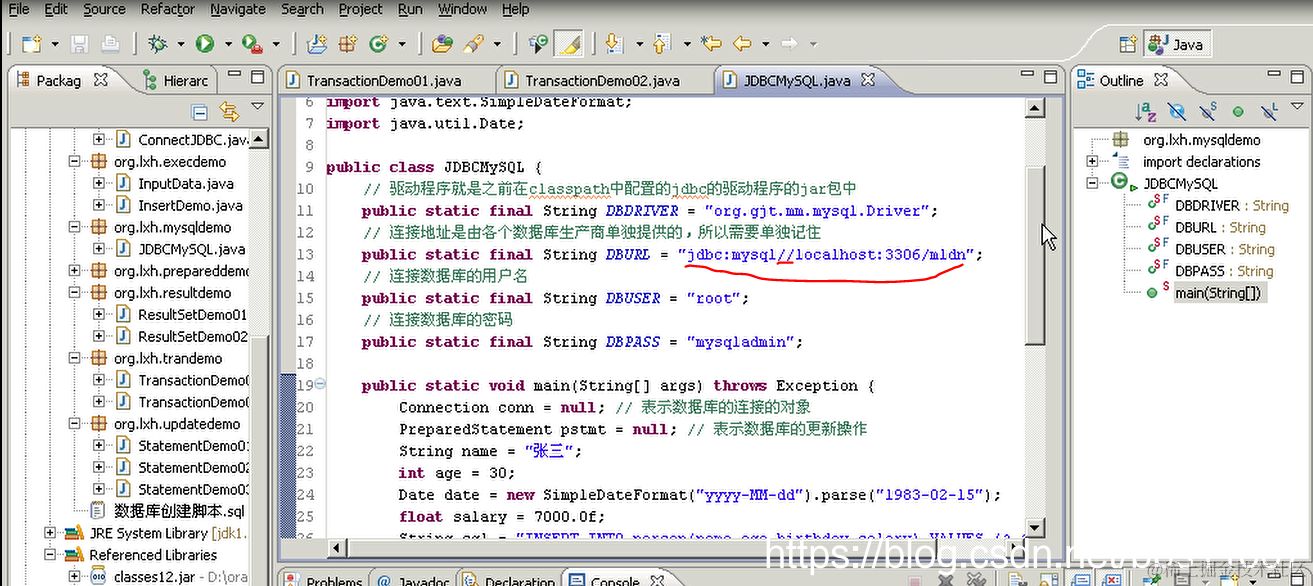Click the Back navigation arrow
The width and height of the screenshot is (1313, 586).
tap(742, 44)
